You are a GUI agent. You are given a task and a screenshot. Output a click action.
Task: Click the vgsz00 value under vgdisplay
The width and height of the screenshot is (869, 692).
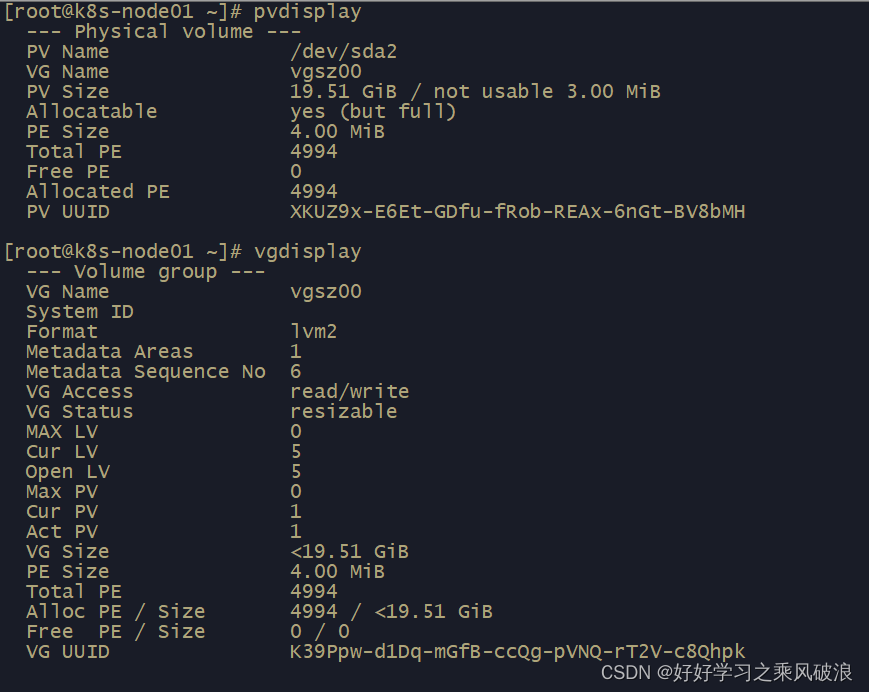[x=326, y=292]
